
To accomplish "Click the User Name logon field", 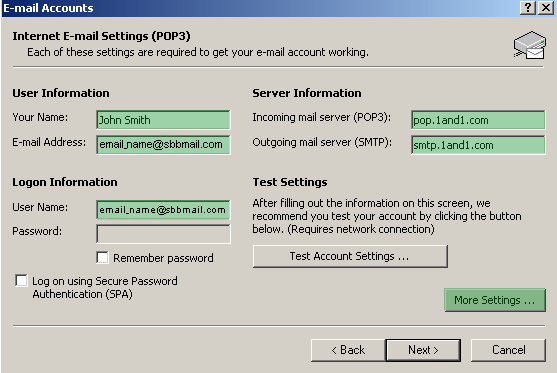I will tap(163, 210).
